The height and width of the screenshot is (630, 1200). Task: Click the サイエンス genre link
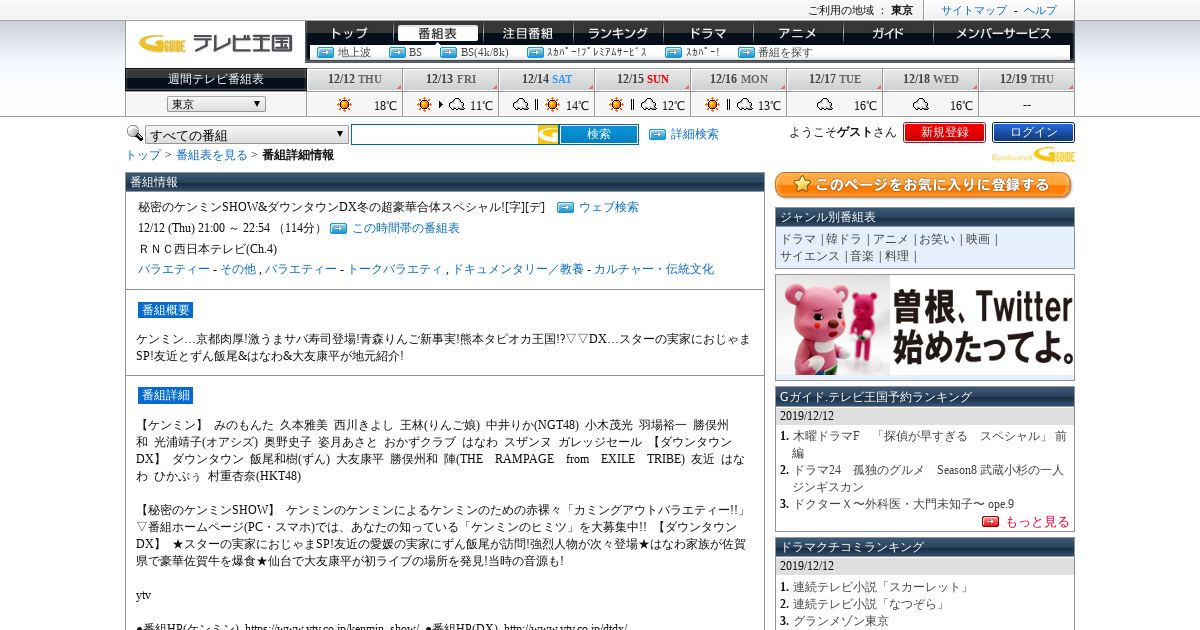[x=809, y=256]
